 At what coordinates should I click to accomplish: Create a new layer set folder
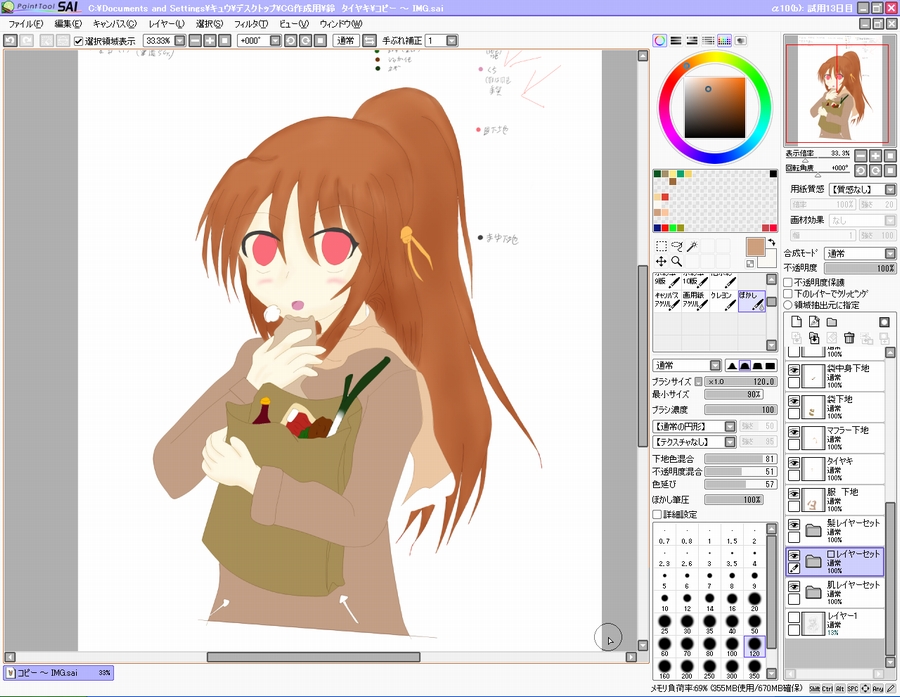(832, 322)
